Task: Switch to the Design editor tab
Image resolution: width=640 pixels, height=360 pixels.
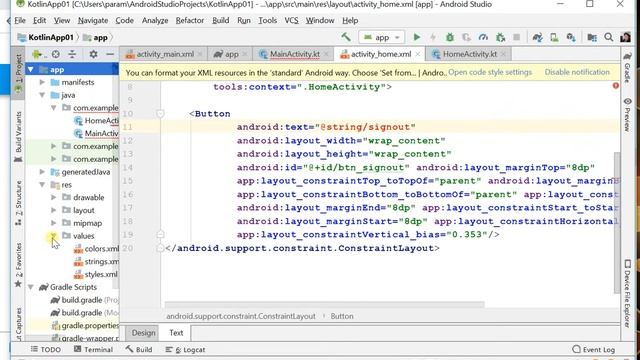Action: tap(143, 333)
